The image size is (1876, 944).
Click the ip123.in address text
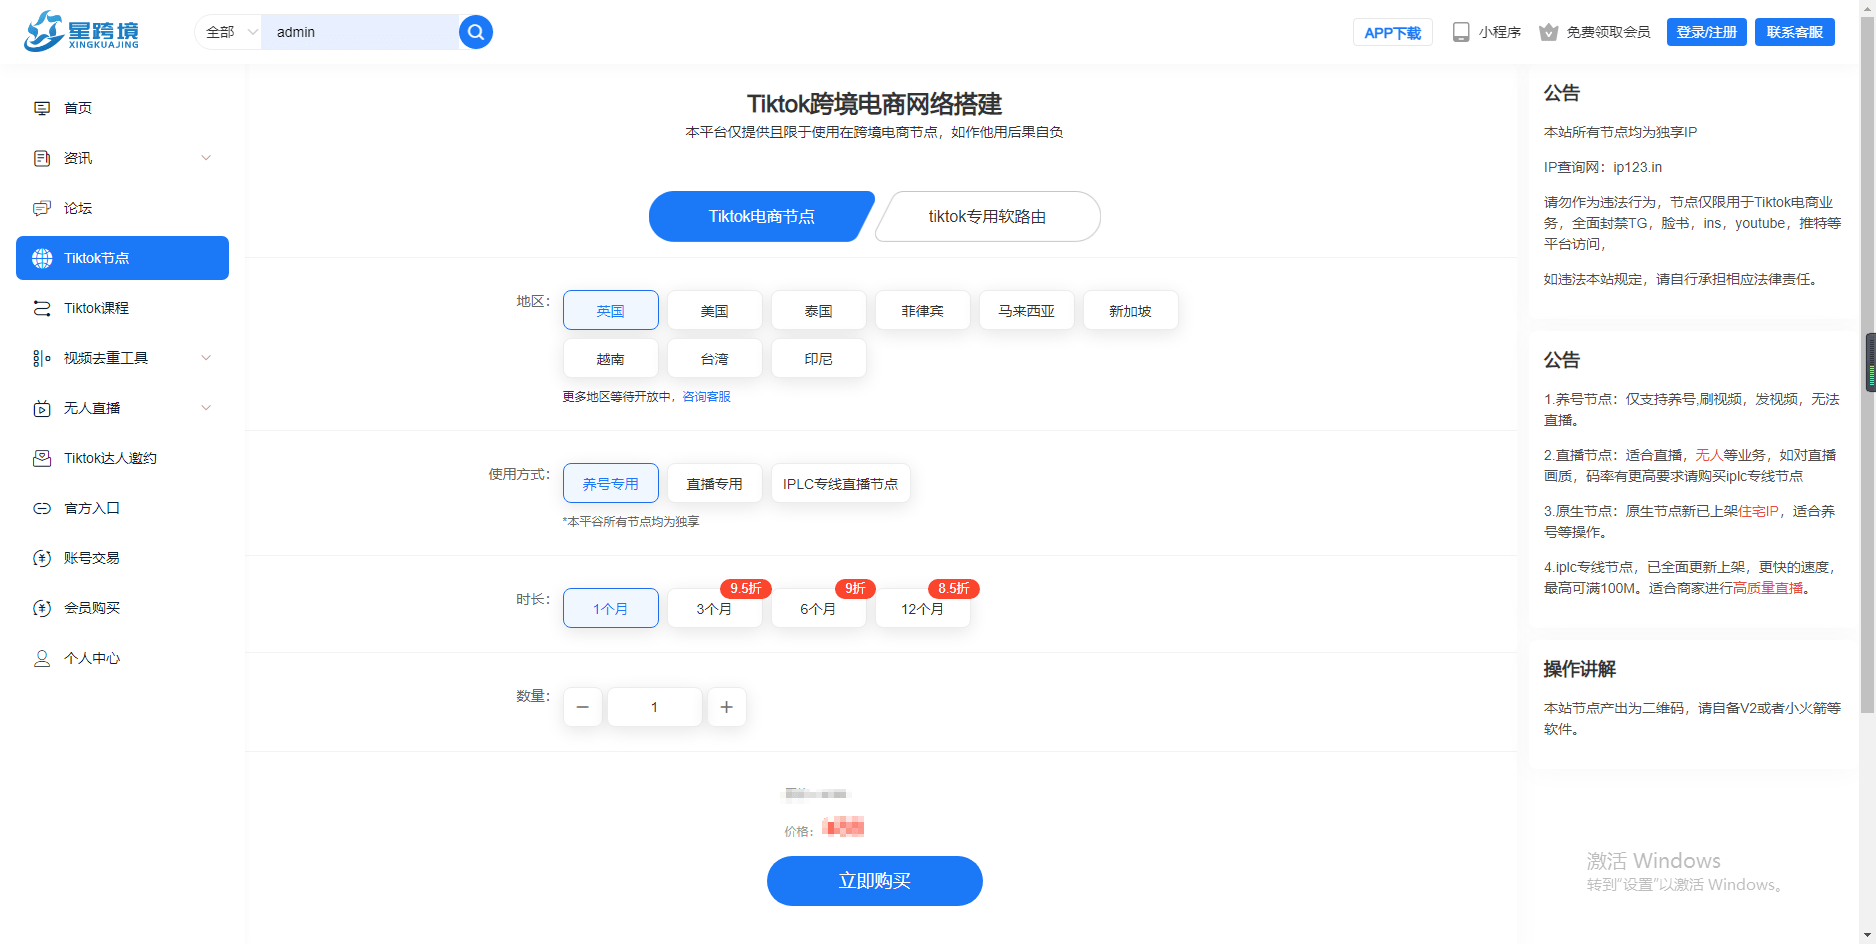[x=1638, y=167]
